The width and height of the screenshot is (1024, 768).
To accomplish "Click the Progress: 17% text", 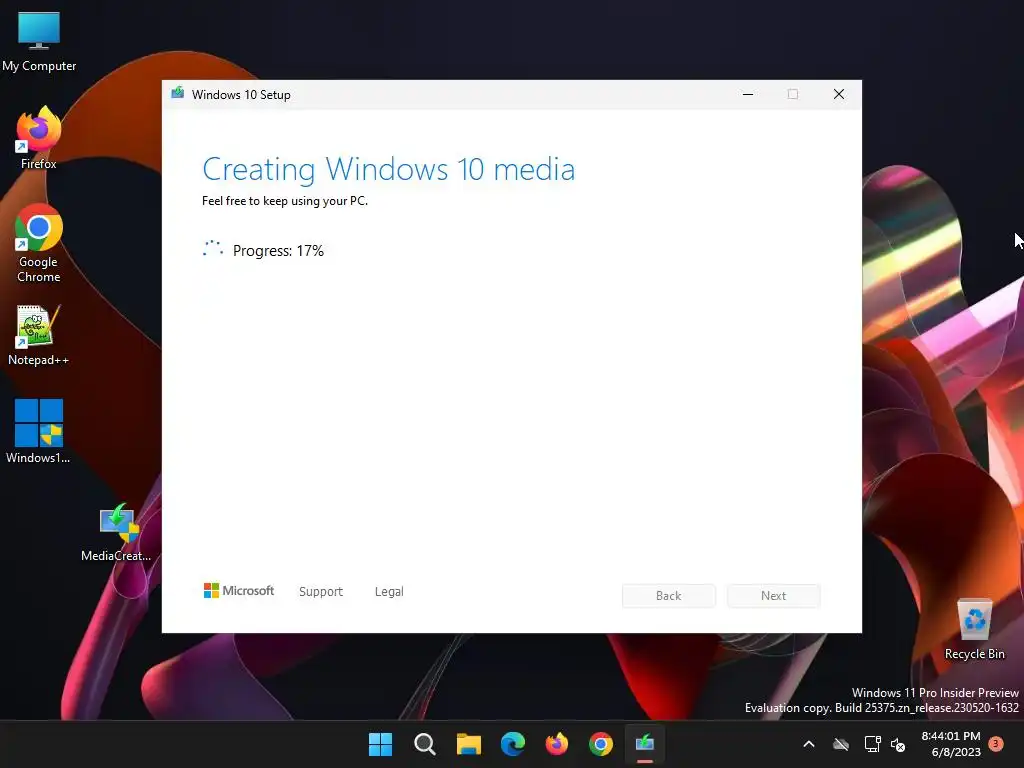I will coord(278,251).
